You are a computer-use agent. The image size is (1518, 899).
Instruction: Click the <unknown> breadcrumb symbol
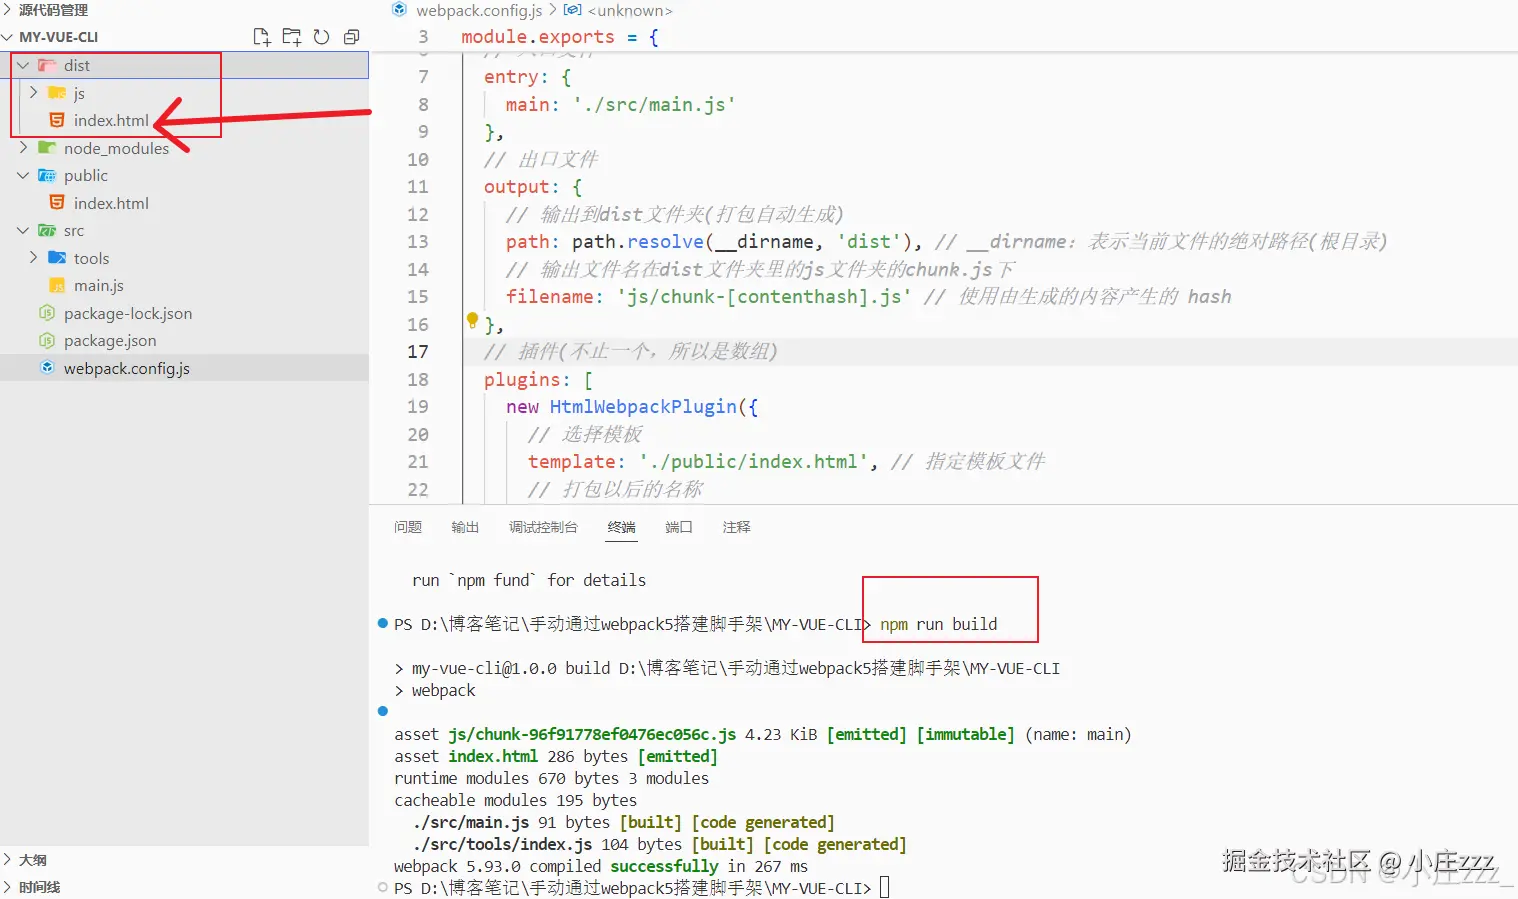[x=630, y=10]
